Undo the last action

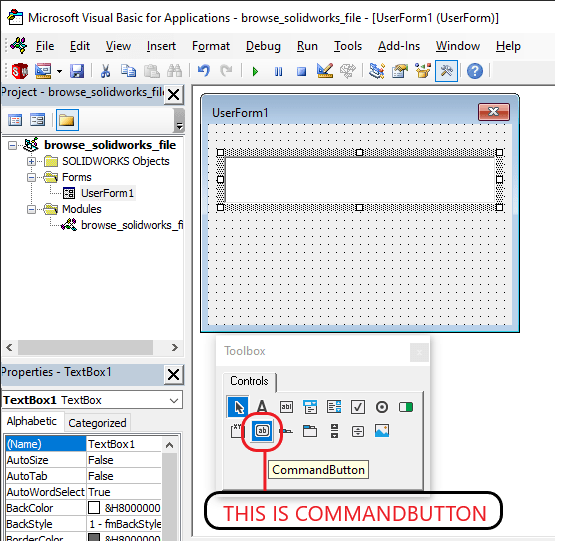click(x=204, y=71)
